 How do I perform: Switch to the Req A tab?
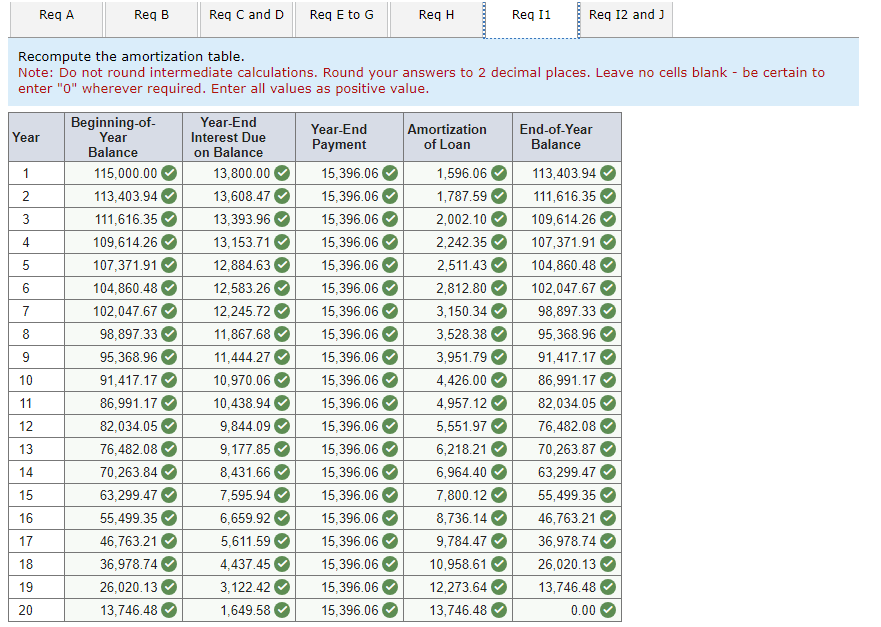coord(56,15)
